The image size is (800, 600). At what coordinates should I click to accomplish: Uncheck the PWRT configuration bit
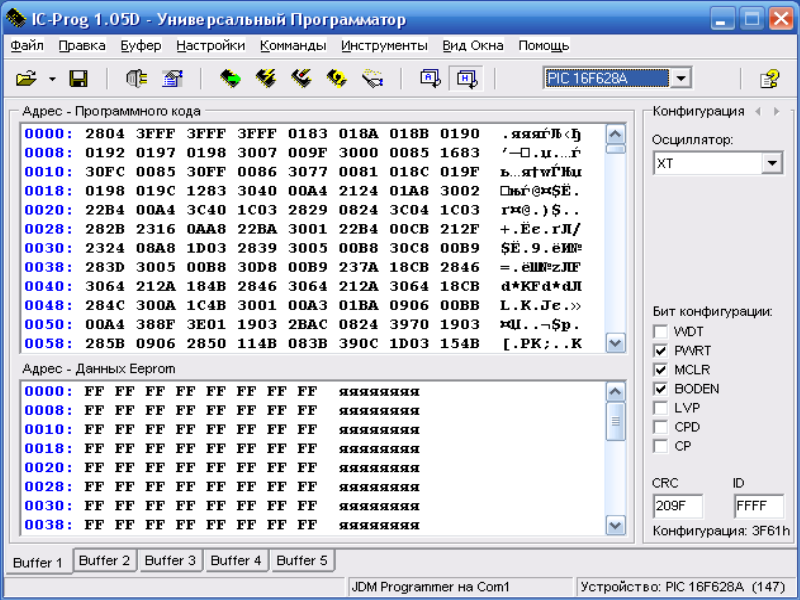point(660,351)
